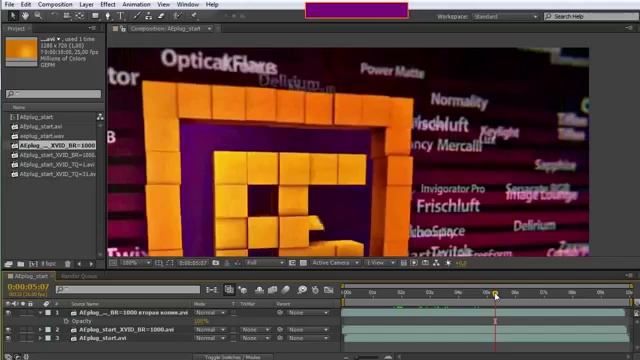Select the Rotation tool
Screen dimensions: 640x360
54,16
